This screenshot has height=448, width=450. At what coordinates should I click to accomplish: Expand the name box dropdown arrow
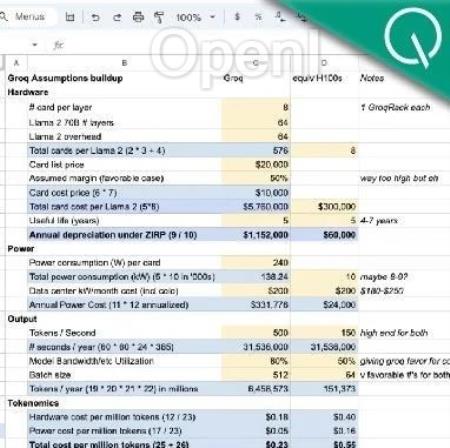click(35, 44)
